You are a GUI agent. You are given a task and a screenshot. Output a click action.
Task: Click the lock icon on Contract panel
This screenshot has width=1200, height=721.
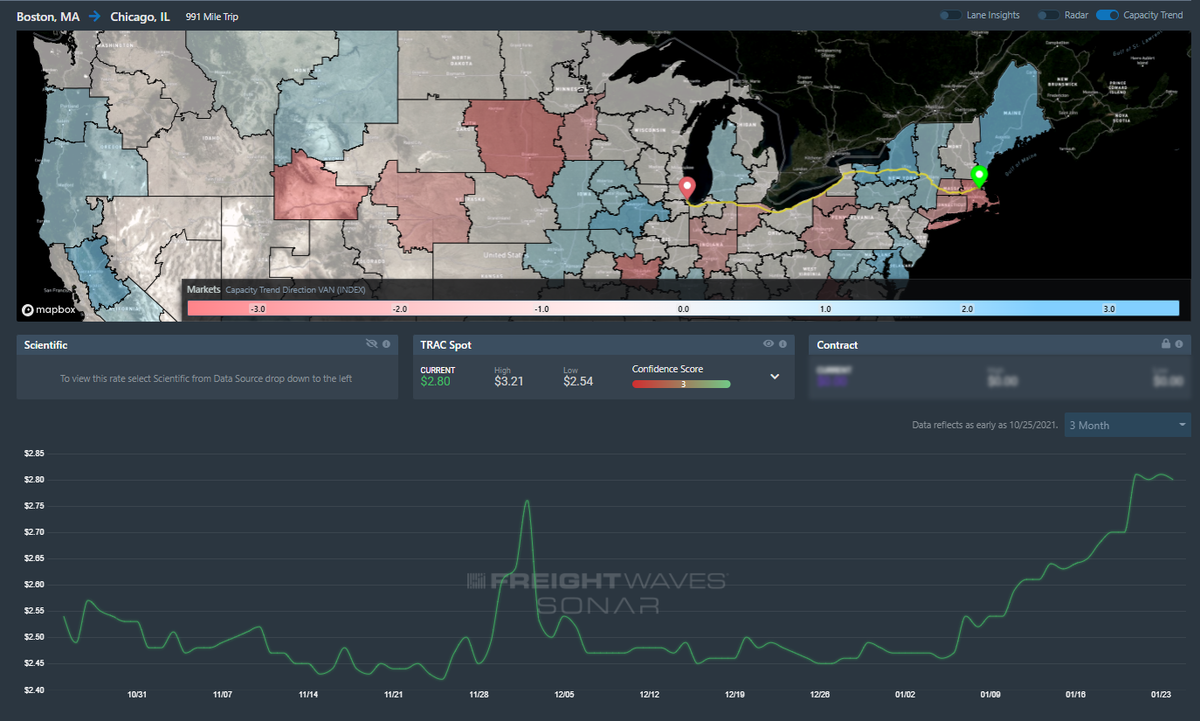click(1165, 344)
